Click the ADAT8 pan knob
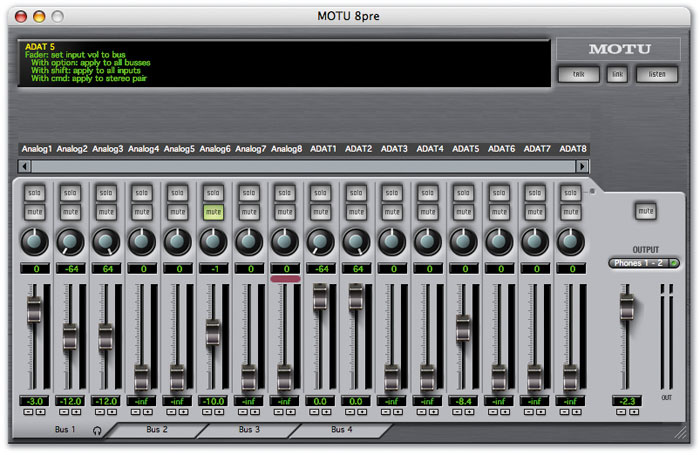 point(570,240)
